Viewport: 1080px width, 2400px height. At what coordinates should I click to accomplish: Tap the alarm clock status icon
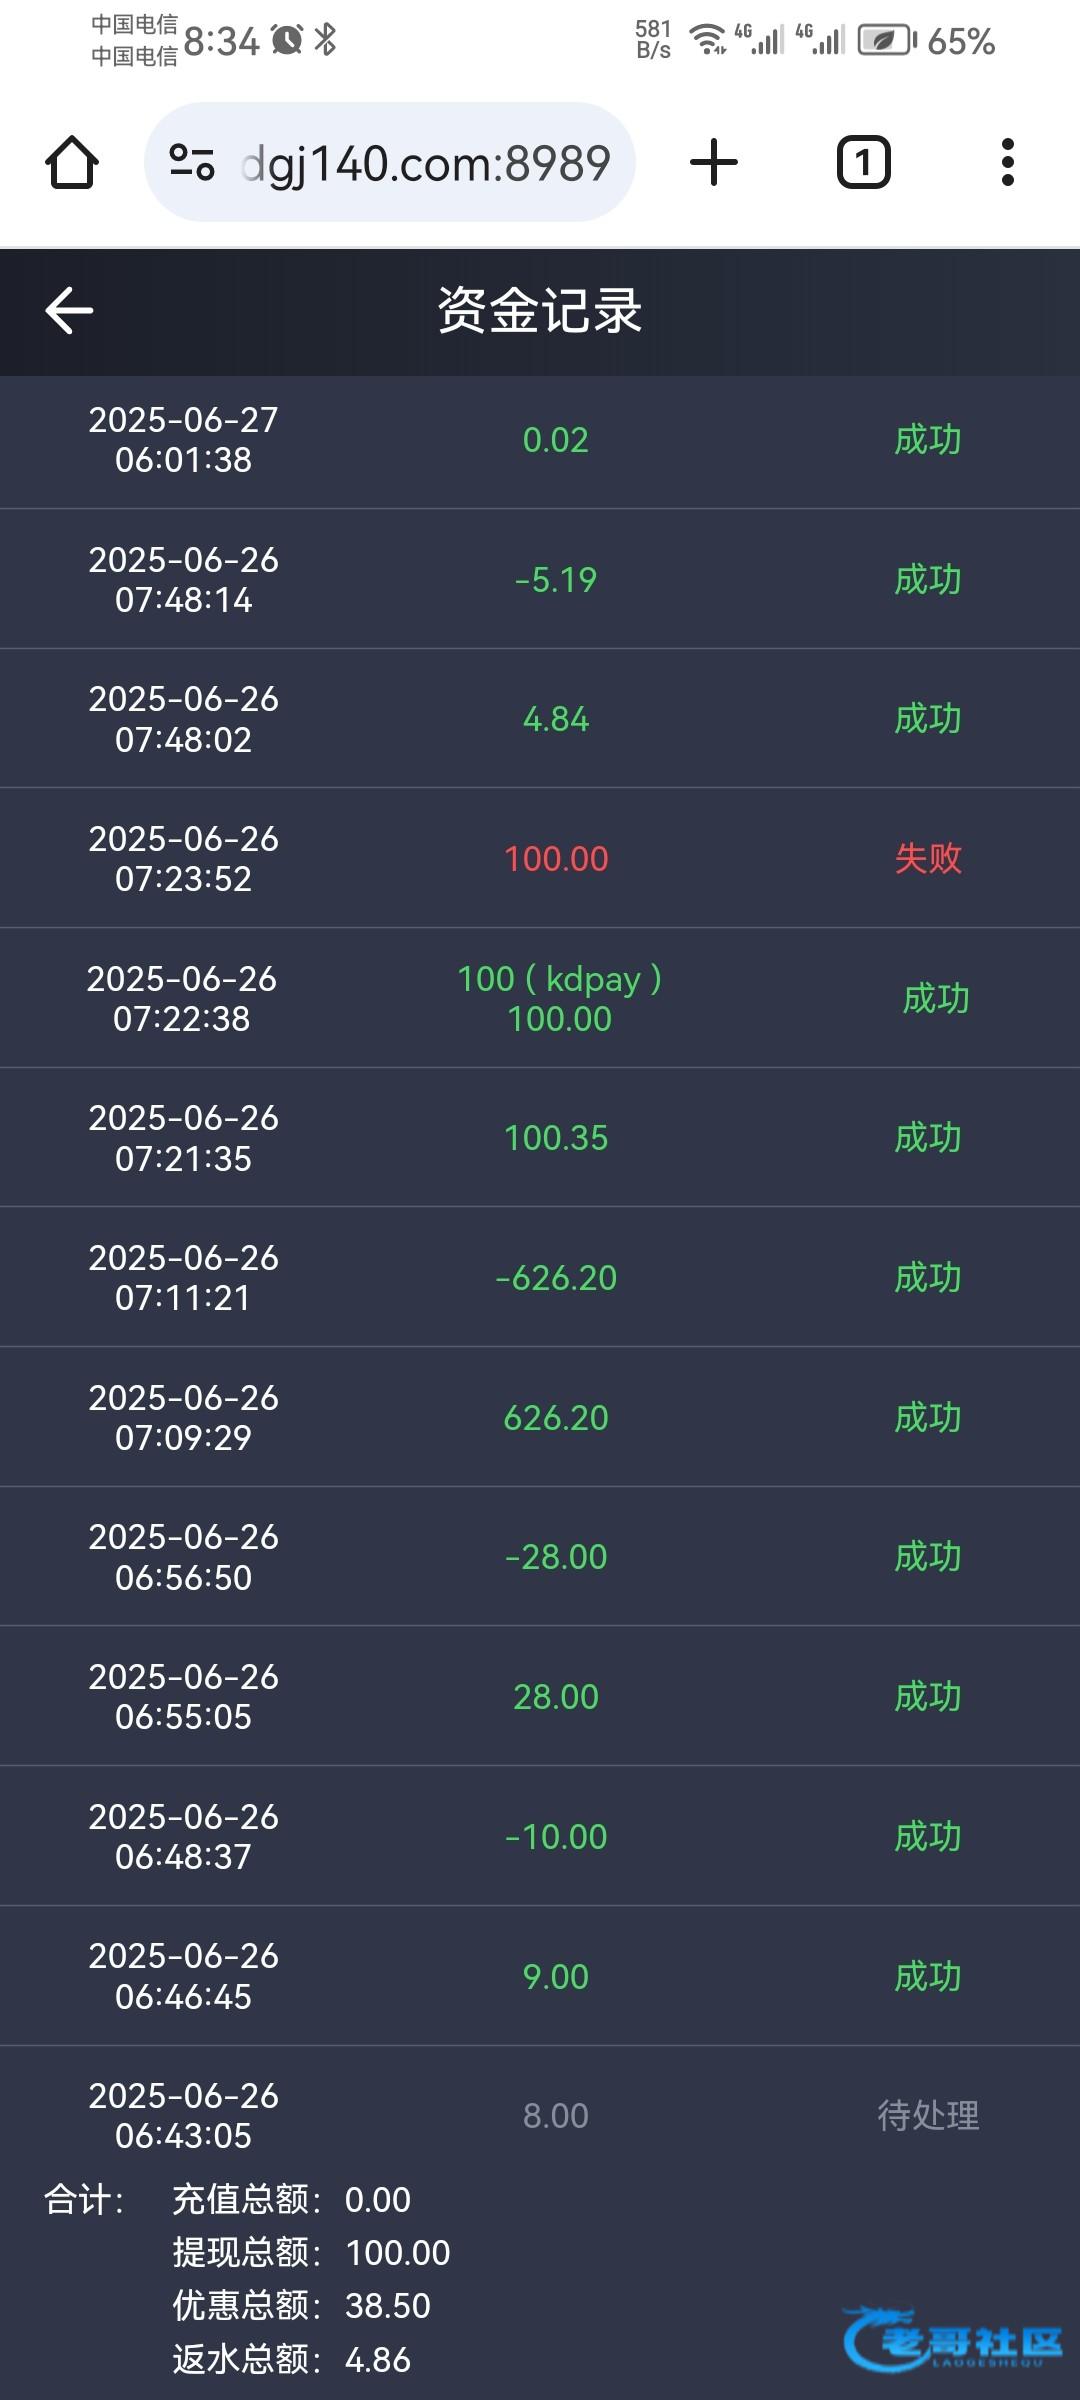pos(287,40)
